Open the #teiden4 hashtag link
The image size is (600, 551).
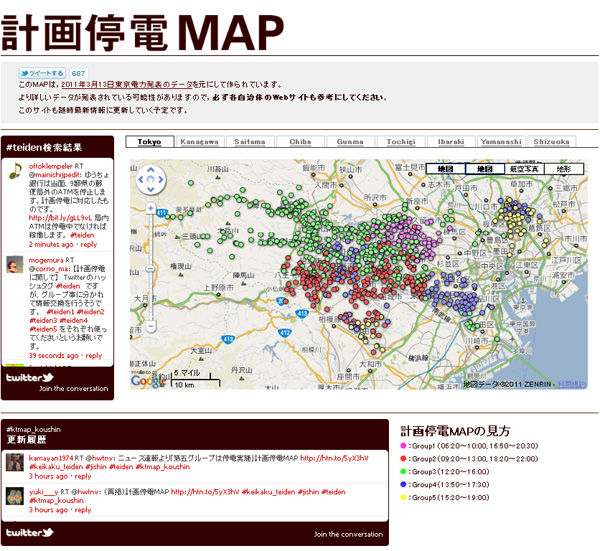point(73,321)
